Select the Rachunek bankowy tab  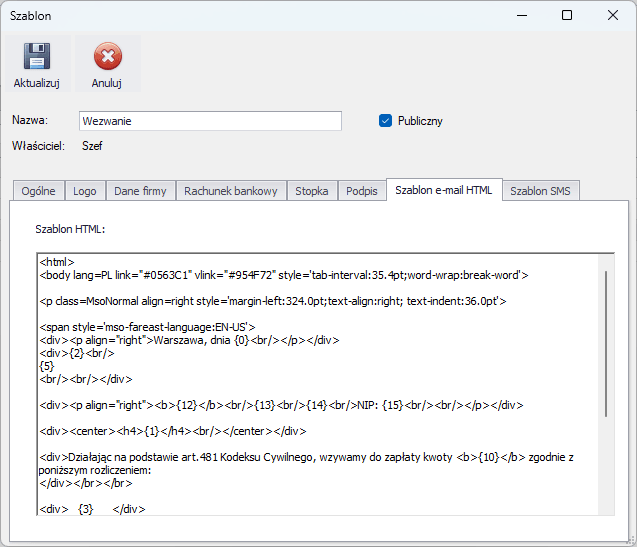(231, 191)
